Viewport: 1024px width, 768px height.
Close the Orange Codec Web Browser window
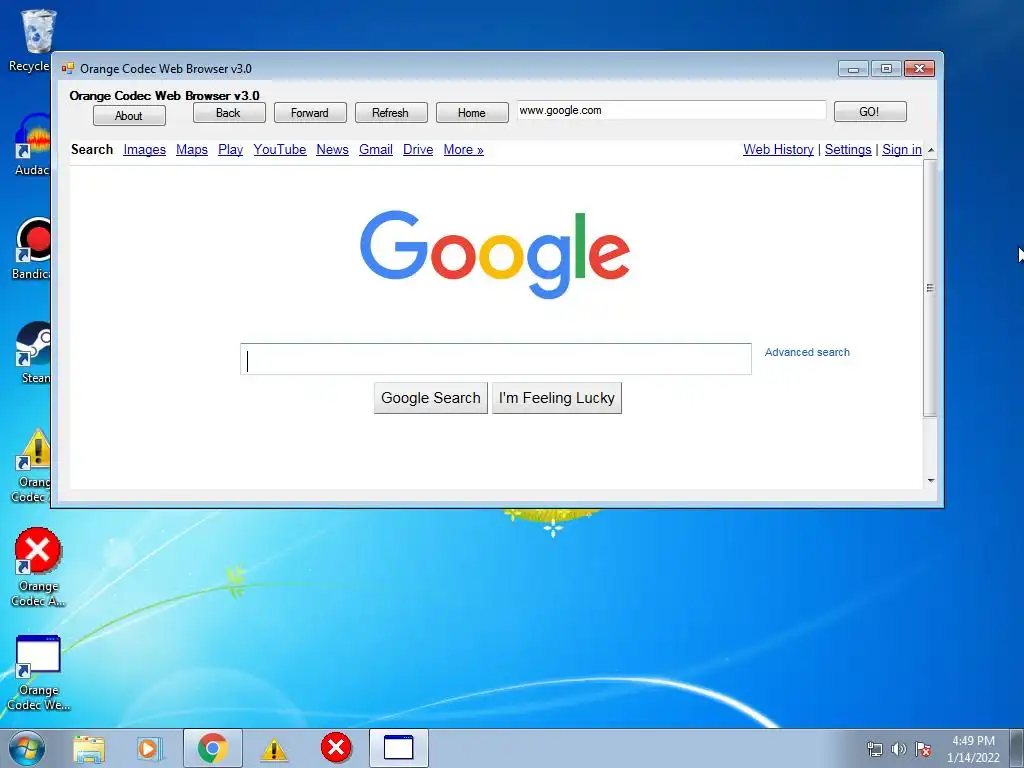[x=920, y=69]
